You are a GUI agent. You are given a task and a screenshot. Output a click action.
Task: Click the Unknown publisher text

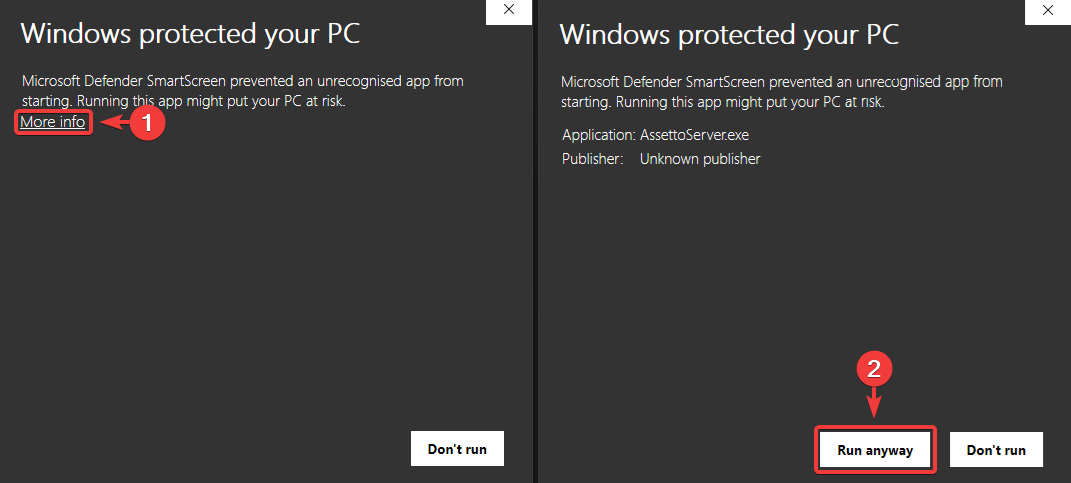pos(700,158)
